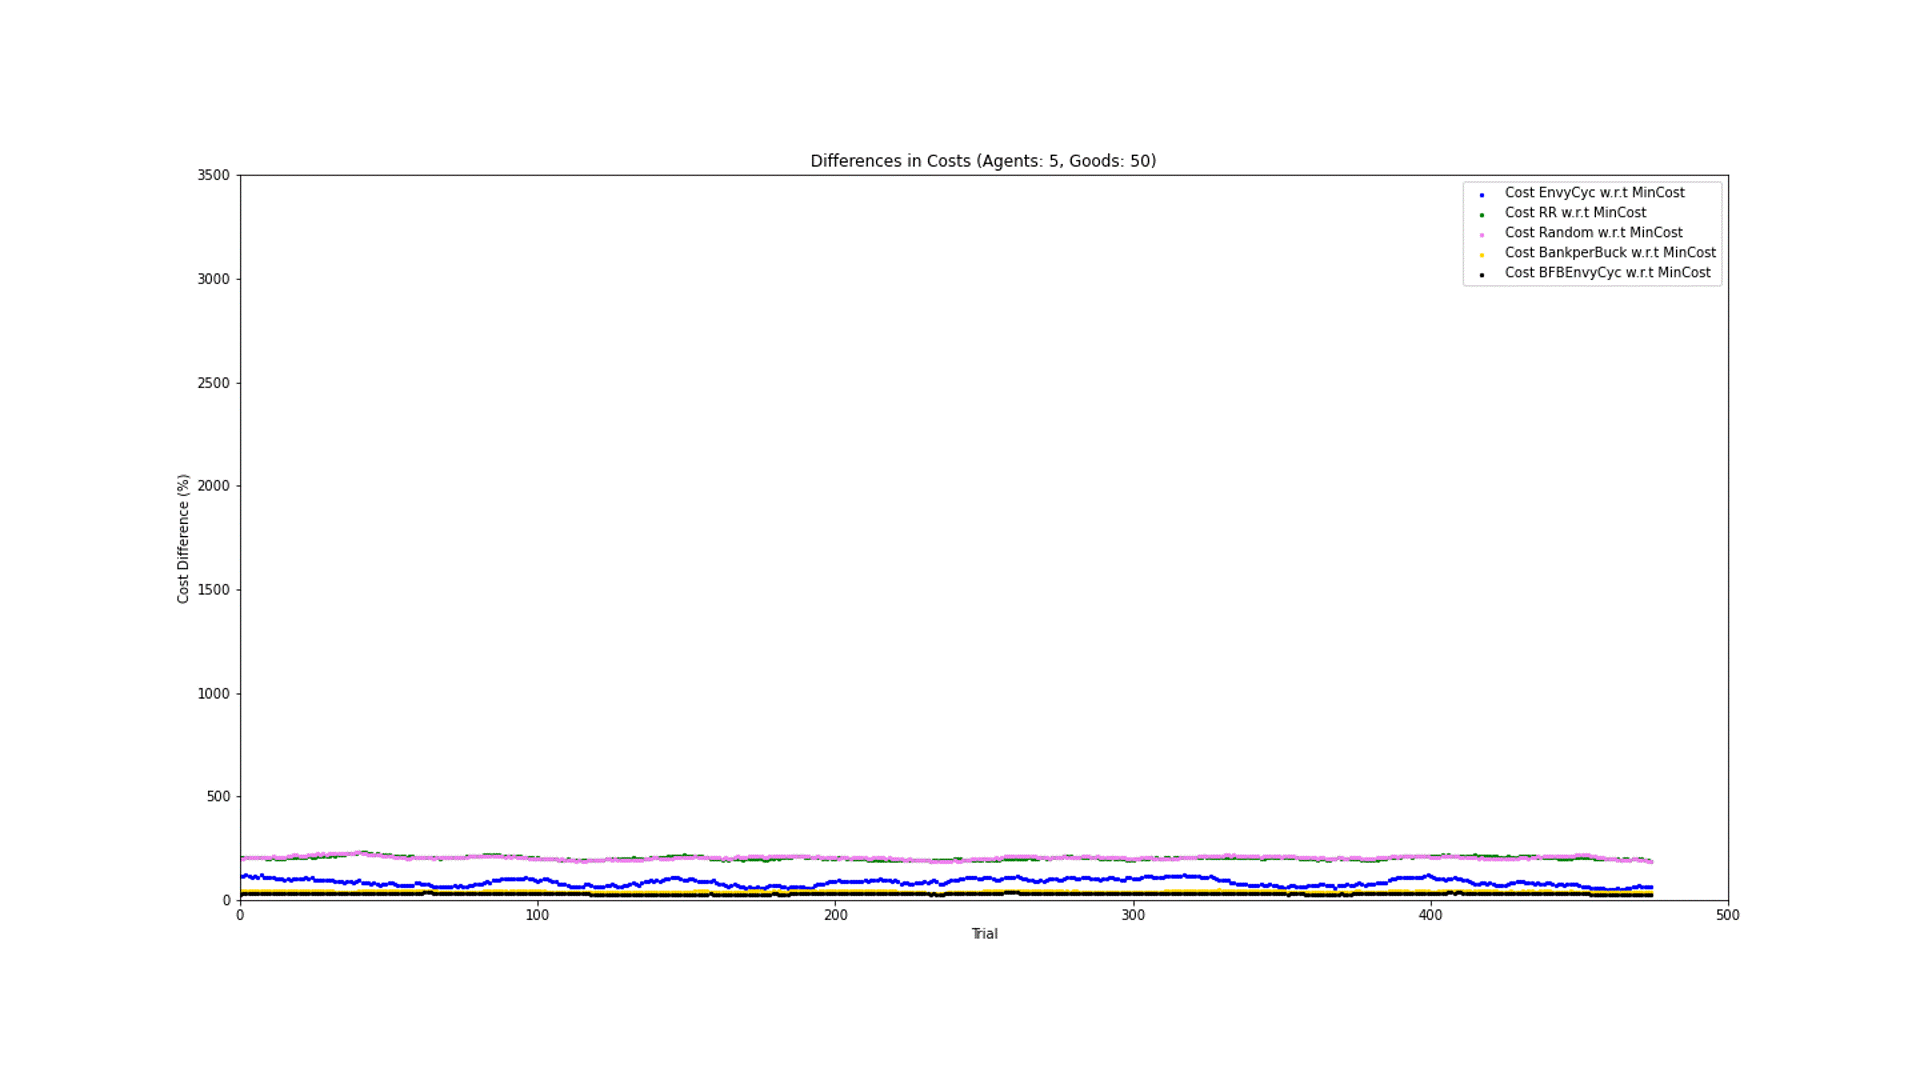Click the y-axis tick label 1000

213,694
